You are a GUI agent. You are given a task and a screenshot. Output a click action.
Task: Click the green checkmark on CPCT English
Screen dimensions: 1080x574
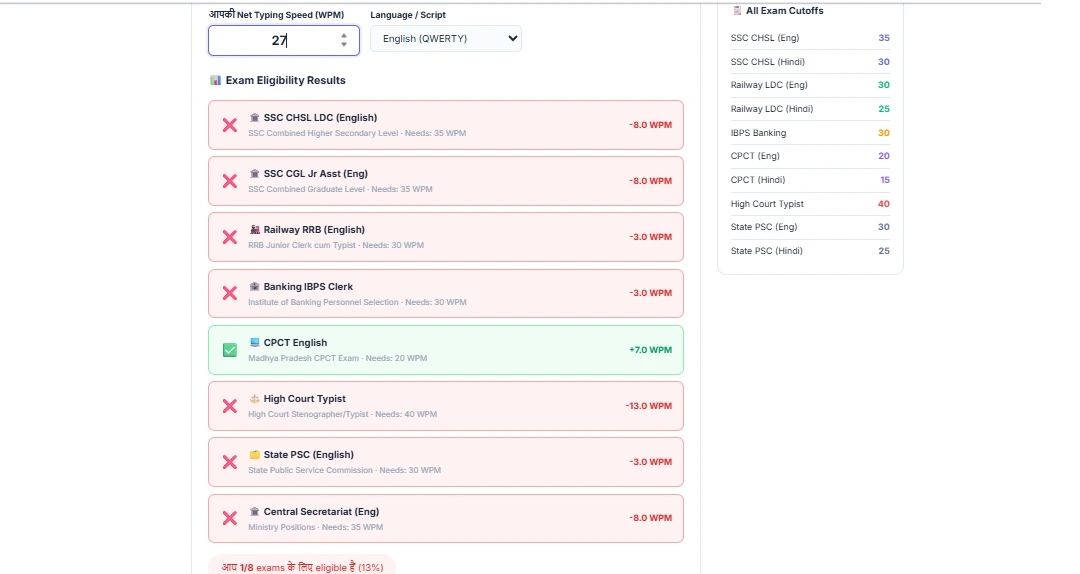[x=229, y=350]
